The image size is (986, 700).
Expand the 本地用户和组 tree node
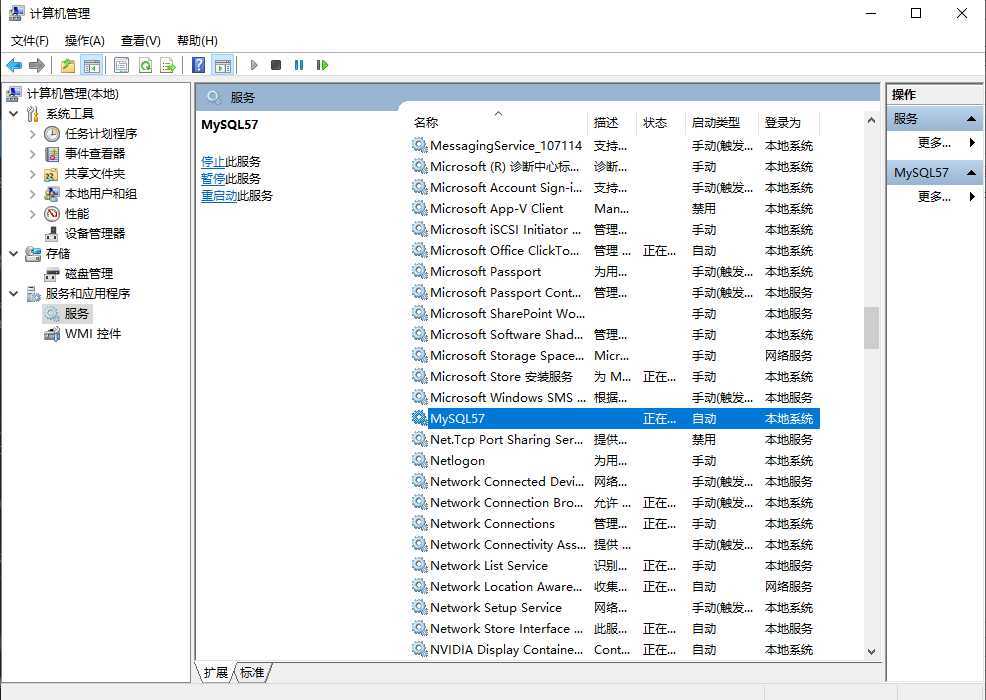coord(33,194)
